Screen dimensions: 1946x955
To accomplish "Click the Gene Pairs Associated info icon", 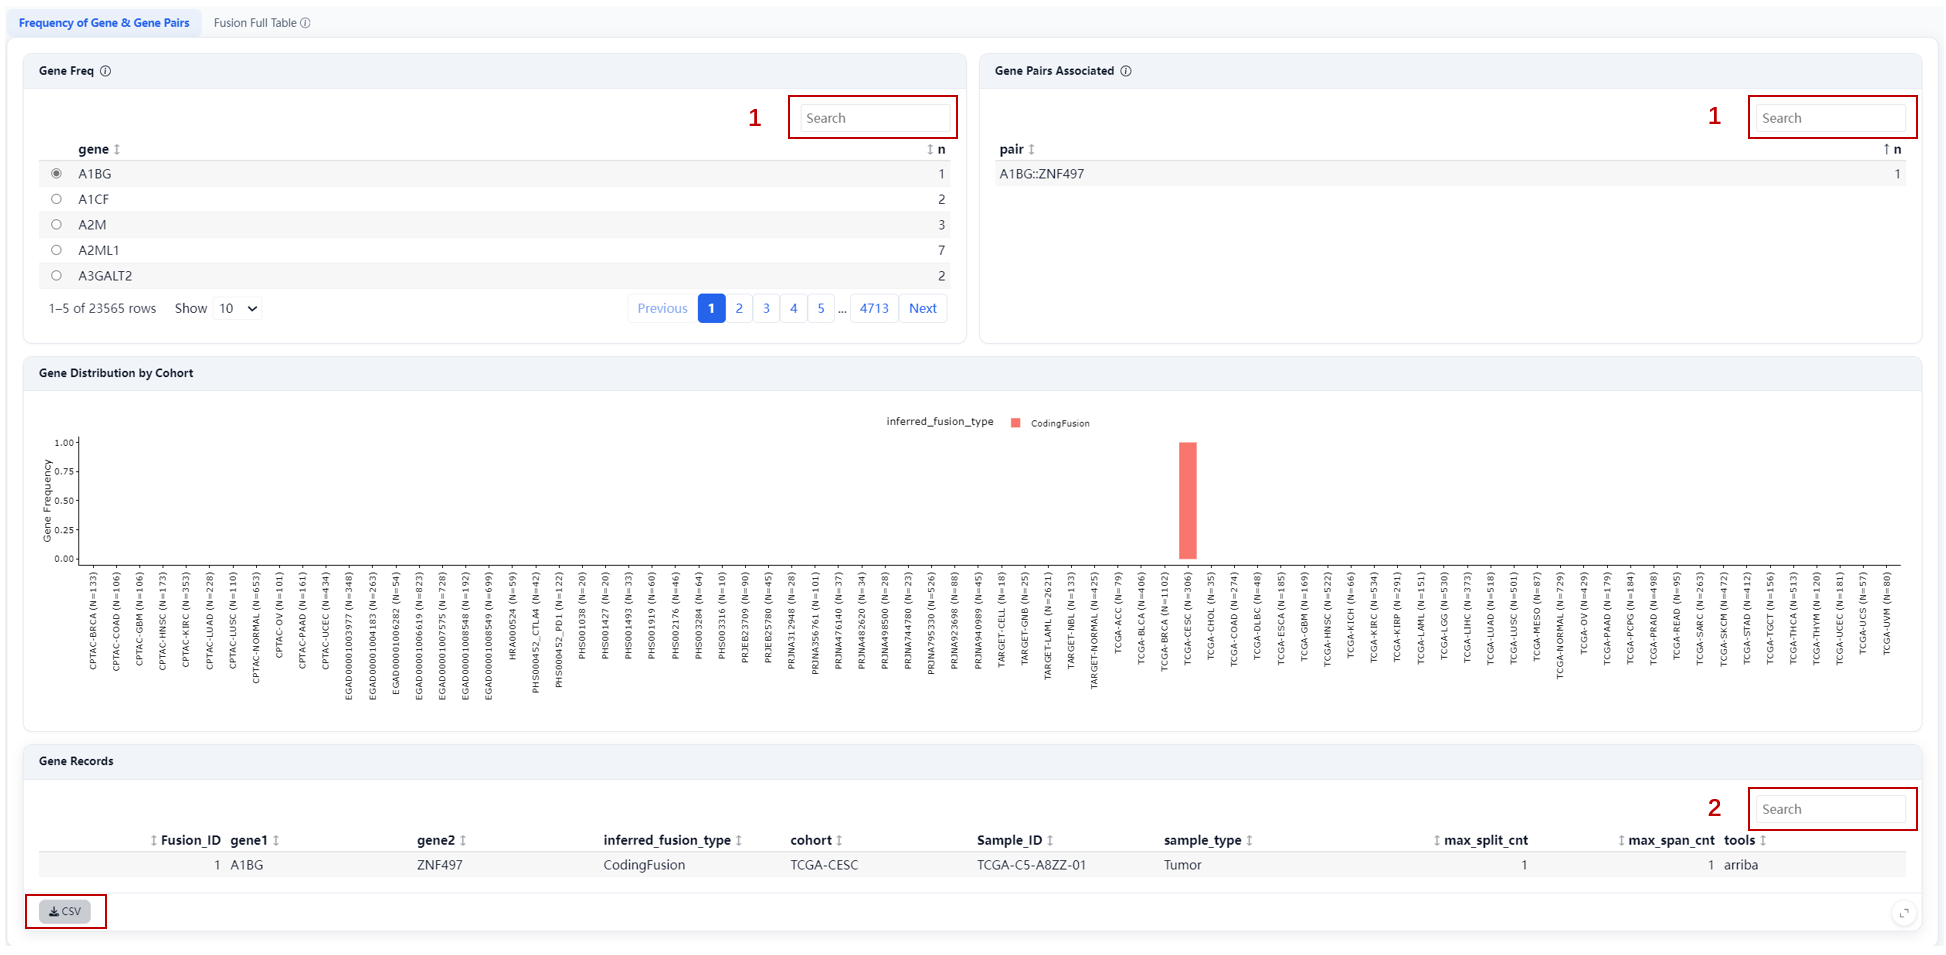I will click(1126, 71).
